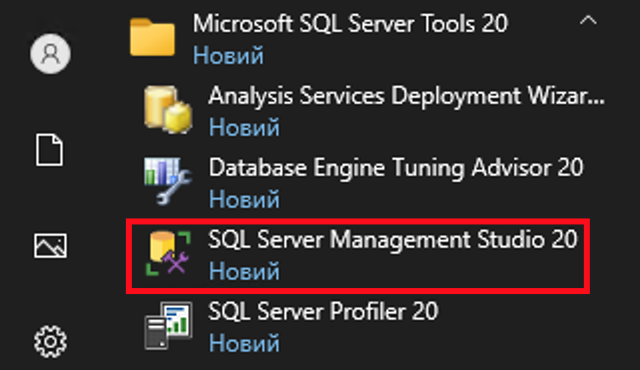Click the Database Engine Tuning Advisor icon
The height and width of the screenshot is (370, 640).
pos(168,181)
